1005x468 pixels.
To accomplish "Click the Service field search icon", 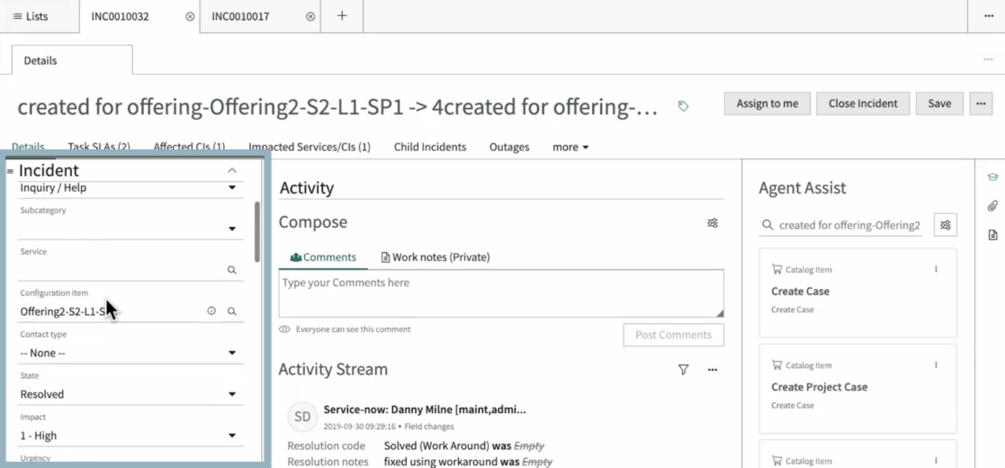I will click(x=232, y=271).
